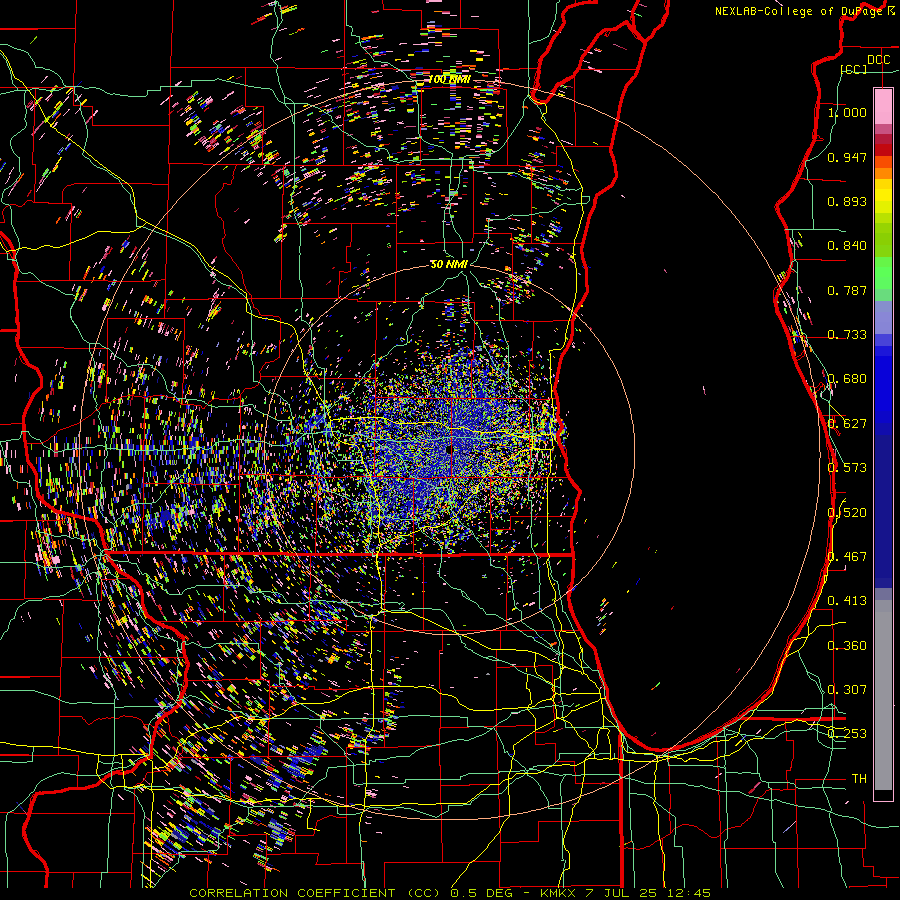Viewport: 900px width, 900px height.
Task: Click the 12:45 time stamp
Action: (x=690, y=893)
